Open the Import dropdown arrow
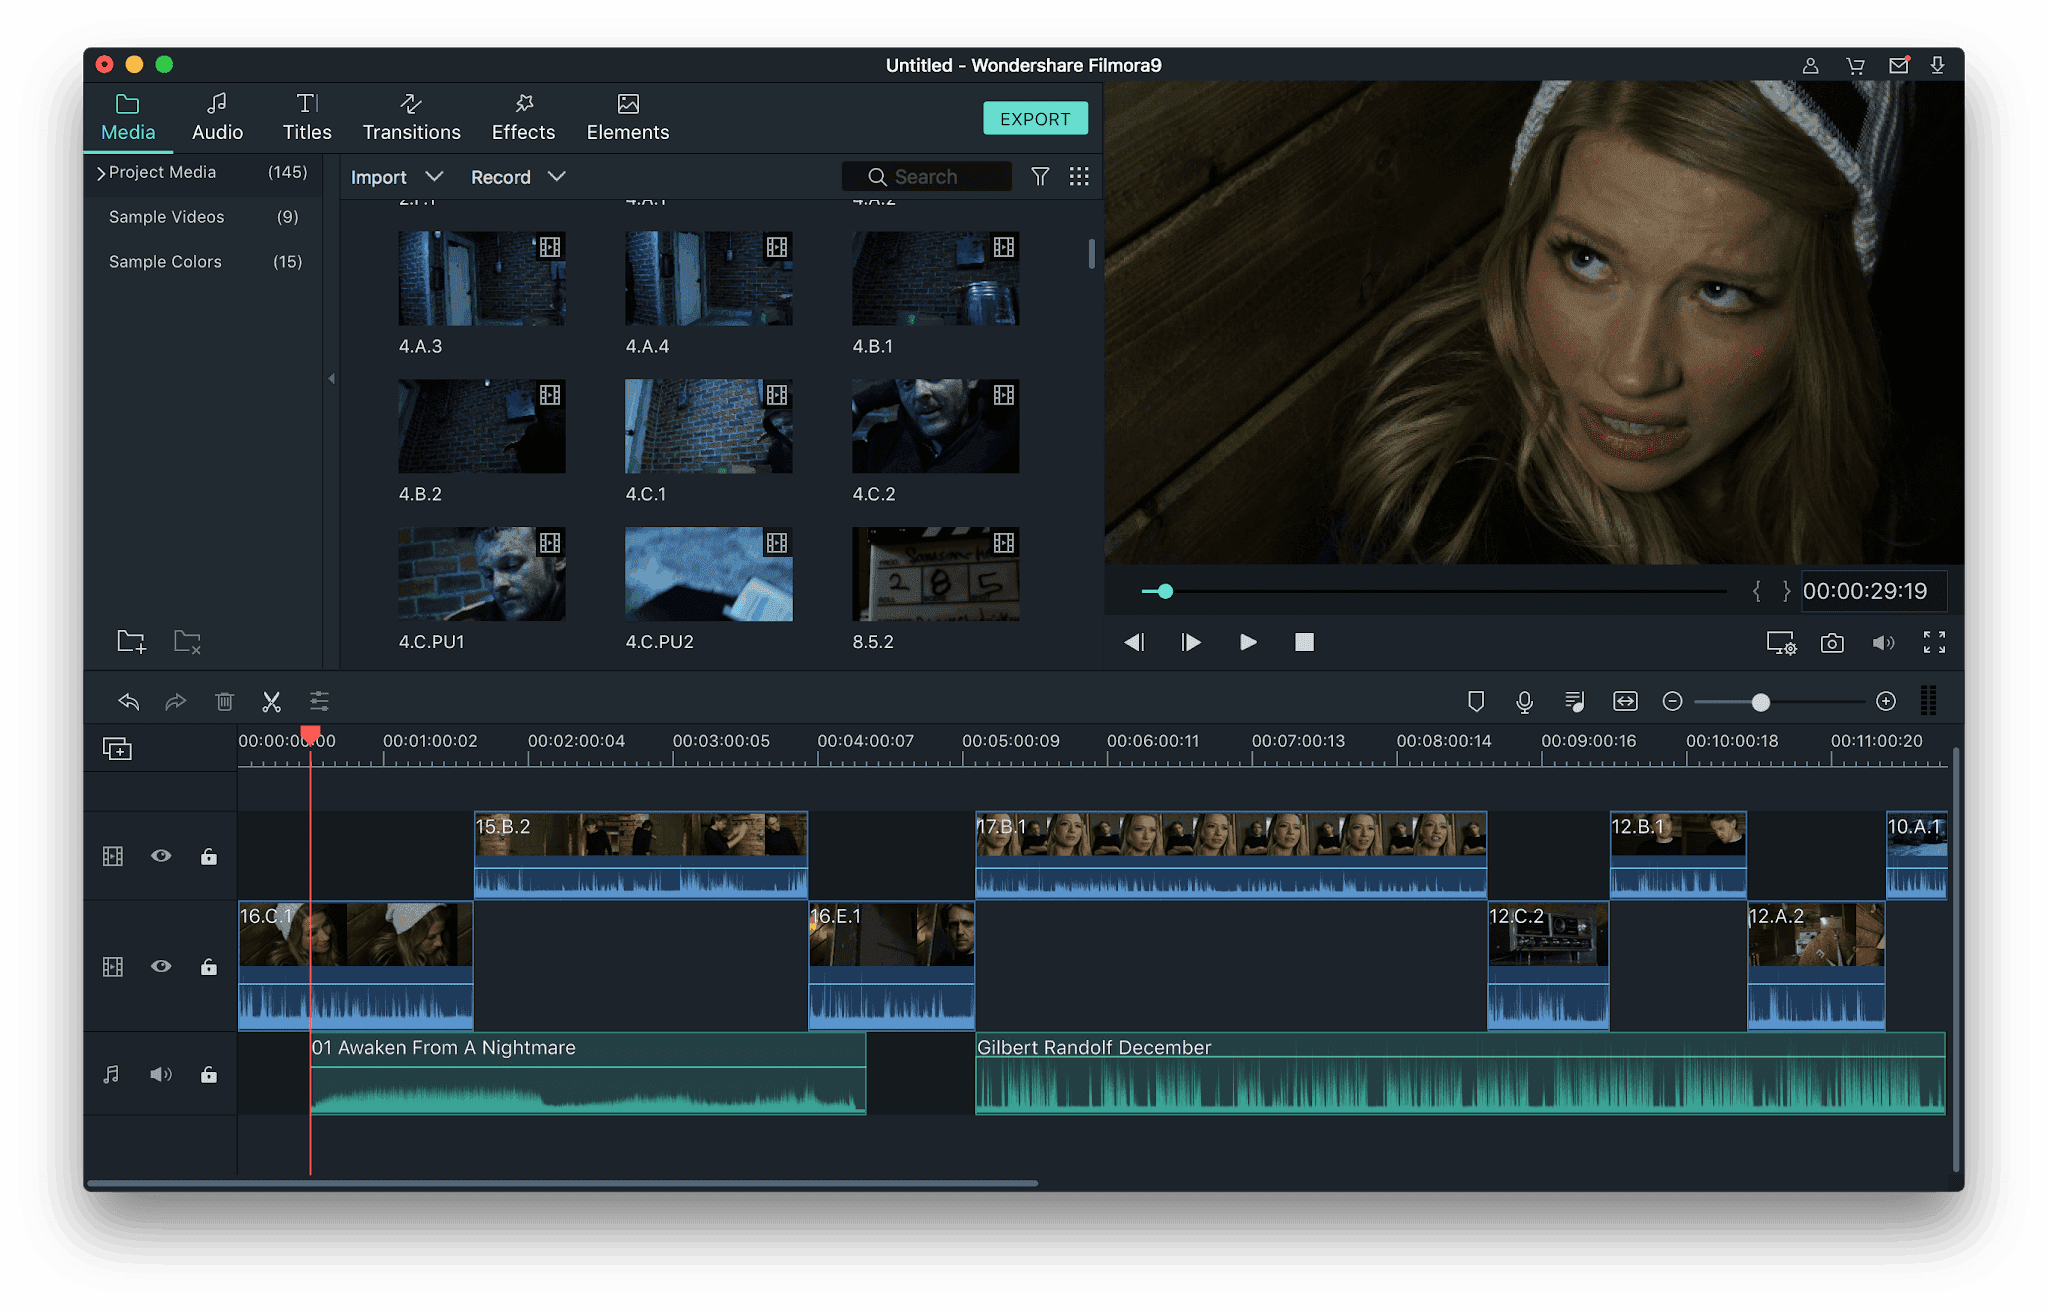 click(x=434, y=176)
